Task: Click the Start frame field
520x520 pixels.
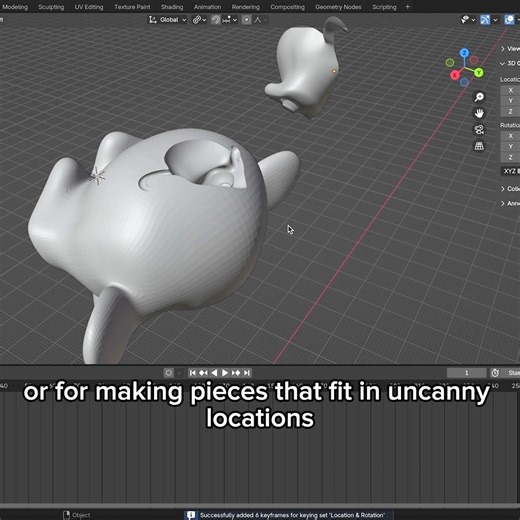Action: coord(512,373)
